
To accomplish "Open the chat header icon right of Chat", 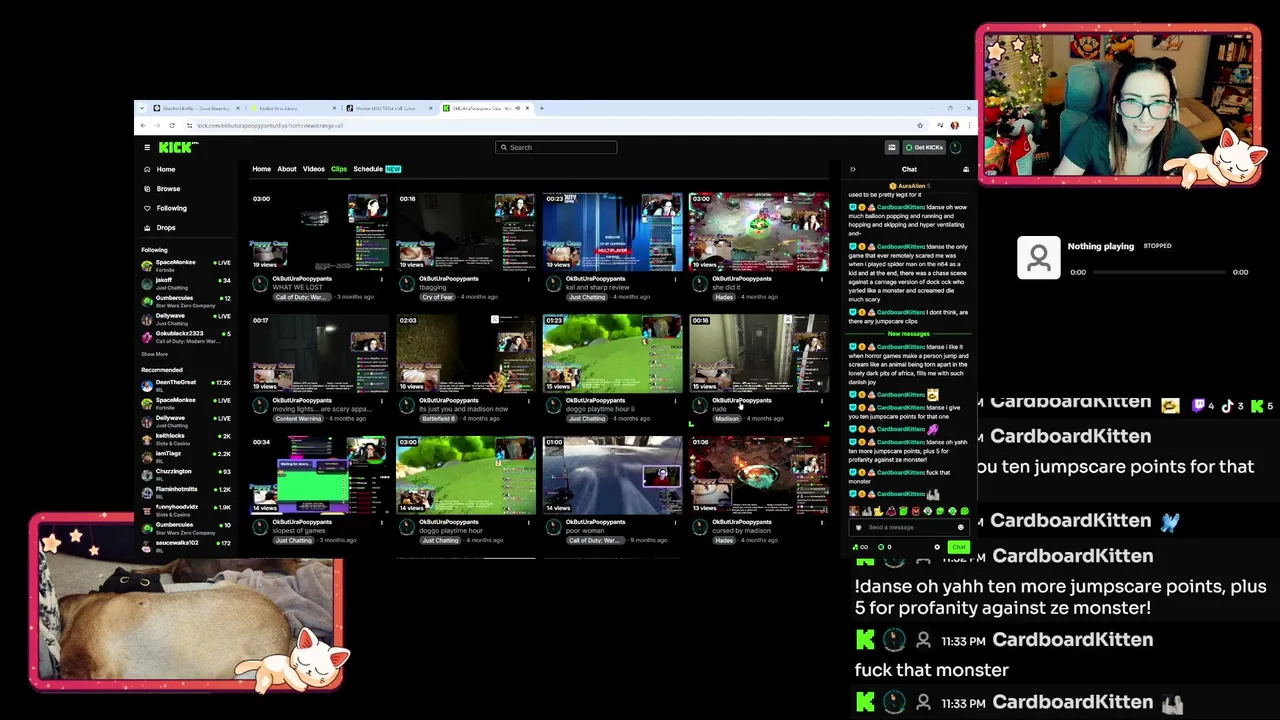I will (x=966, y=169).
